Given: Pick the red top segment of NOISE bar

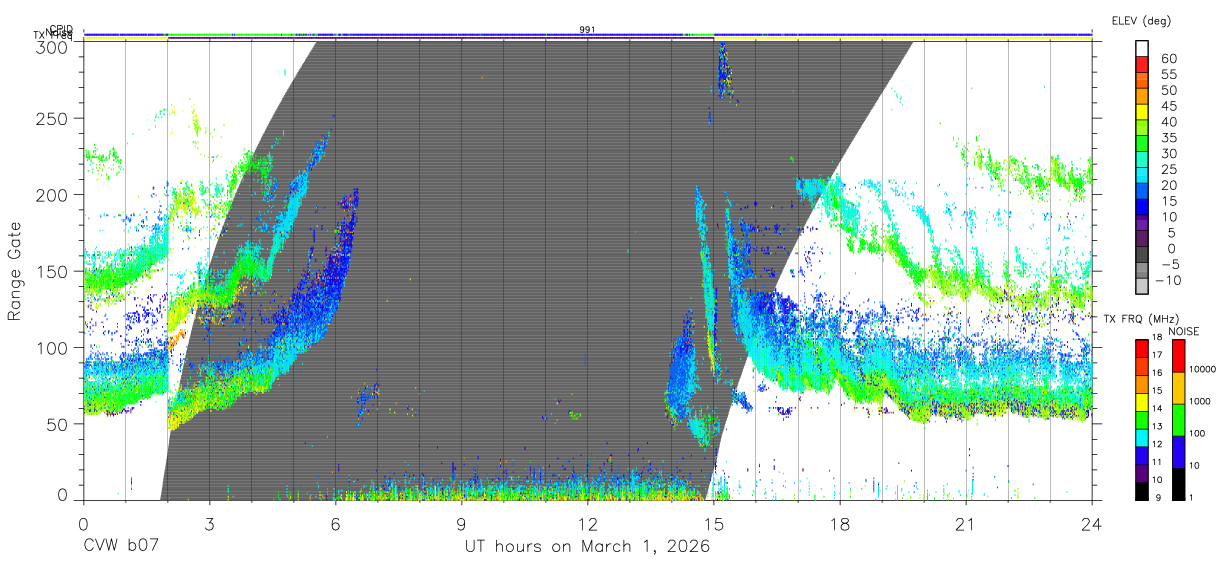Looking at the screenshot, I should point(1178,356).
